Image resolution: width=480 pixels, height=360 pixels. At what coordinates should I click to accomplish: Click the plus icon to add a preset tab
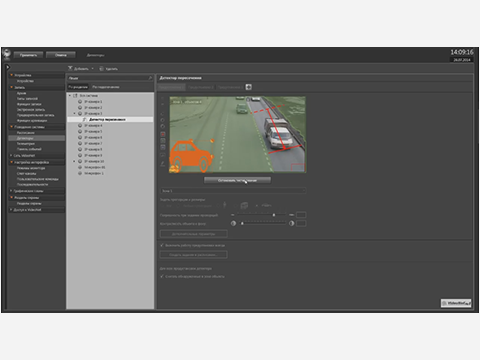click(248, 87)
